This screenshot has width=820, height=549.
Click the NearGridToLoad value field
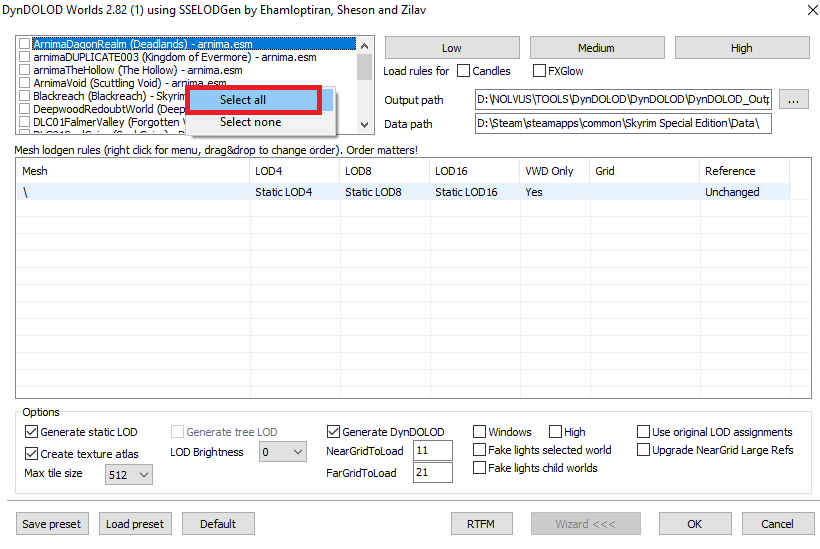click(x=432, y=451)
